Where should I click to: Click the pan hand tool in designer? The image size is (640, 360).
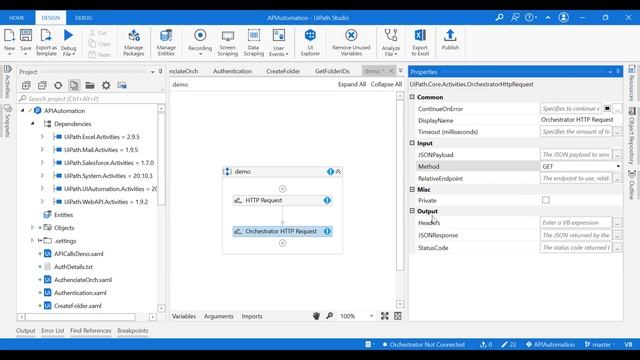[316, 316]
